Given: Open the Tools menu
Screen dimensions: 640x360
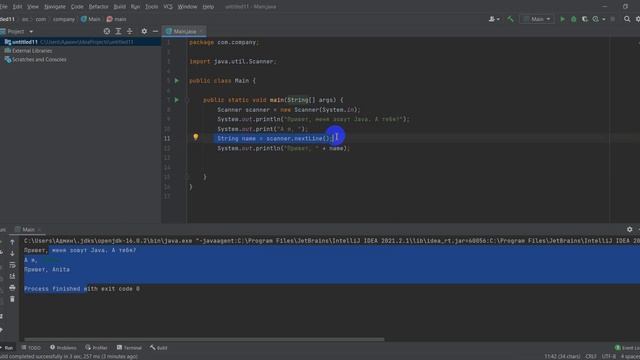Looking at the screenshot, I should pyautogui.click(x=151, y=7).
